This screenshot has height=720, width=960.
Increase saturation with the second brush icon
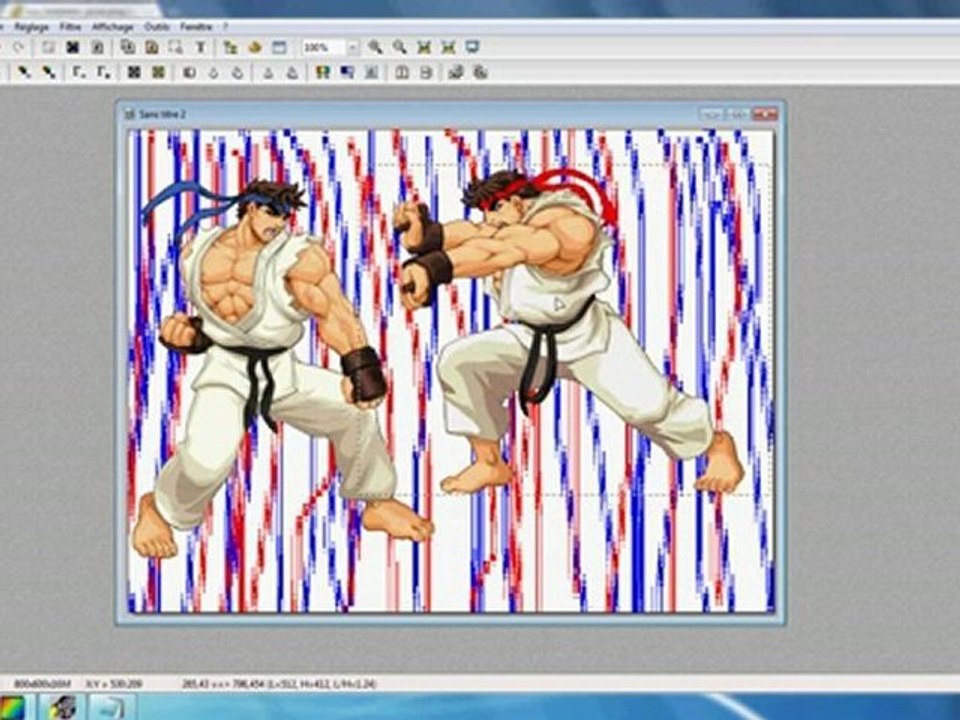coord(48,72)
